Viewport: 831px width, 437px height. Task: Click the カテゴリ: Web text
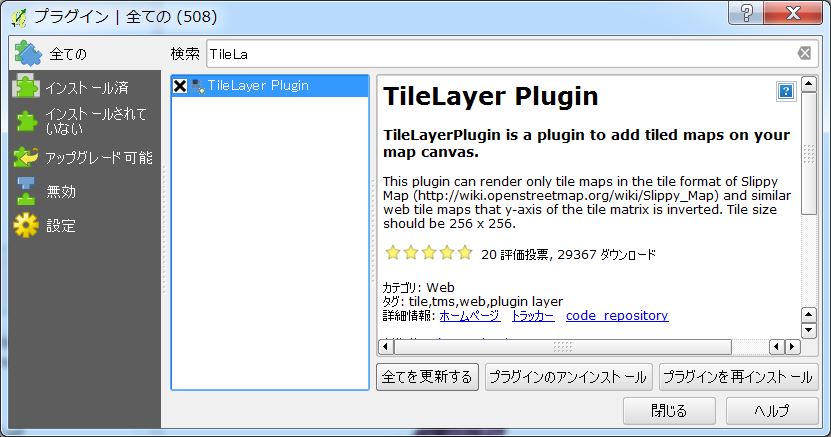click(x=419, y=288)
